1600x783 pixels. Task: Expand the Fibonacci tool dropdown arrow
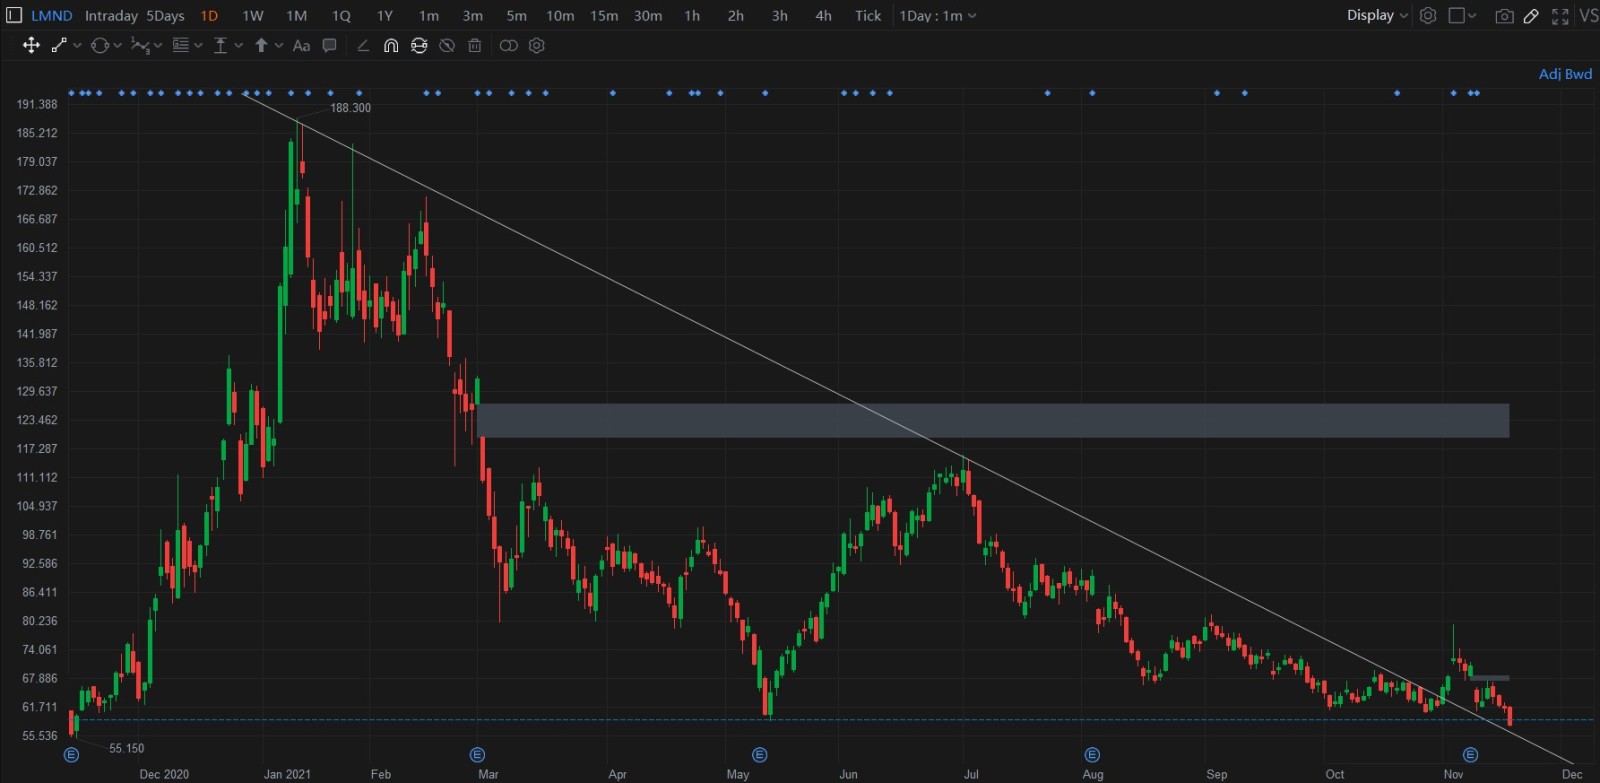pos(198,46)
